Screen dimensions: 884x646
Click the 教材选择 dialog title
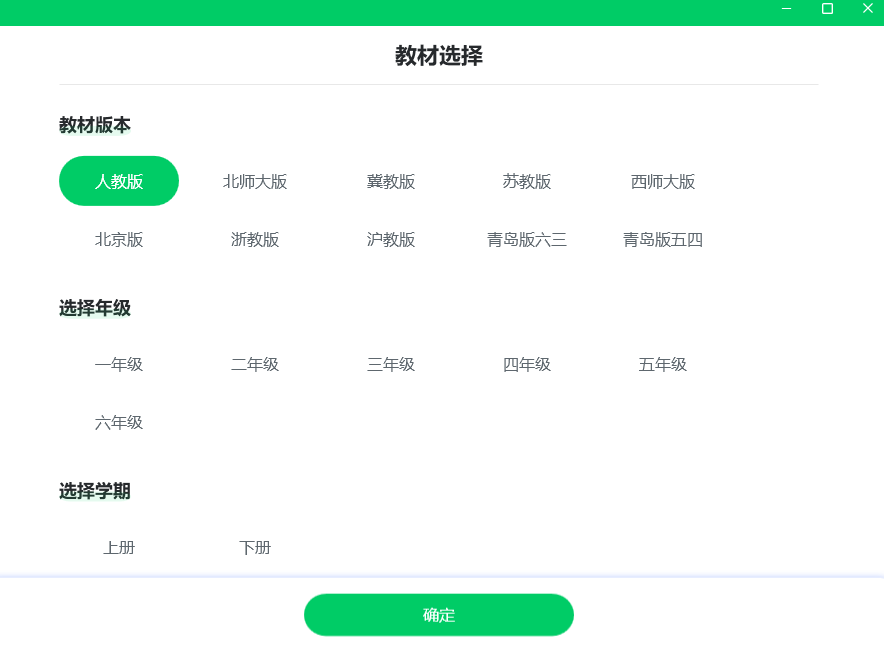pyautogui.click(x=438, y=56)
